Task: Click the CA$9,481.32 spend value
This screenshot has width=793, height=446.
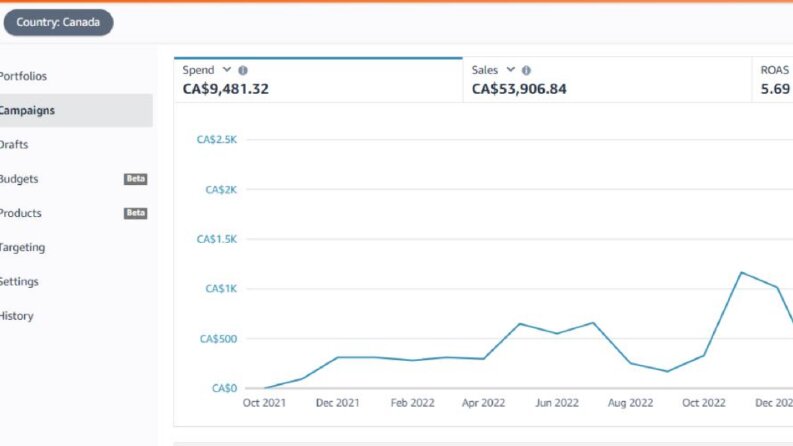Action: 226,89
